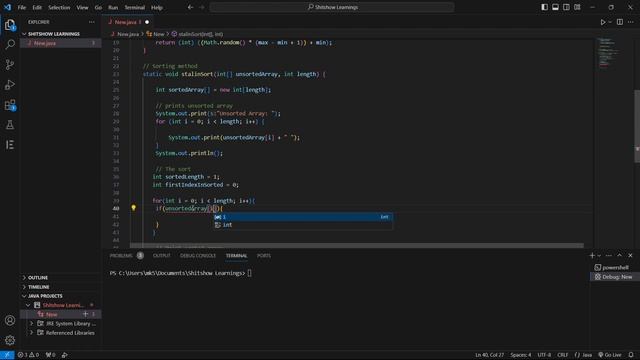The width and height of the screenshot is (640, 360).
Task: Click the lightbulb code action icon
Action: pyautogui.click(x=133, y=208)
